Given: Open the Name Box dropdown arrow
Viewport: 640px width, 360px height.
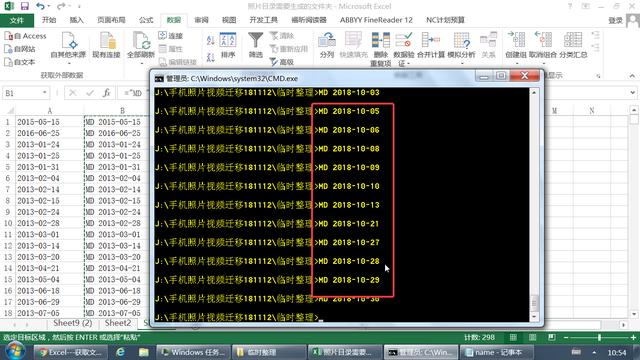Looking at the screenshot, I should [44, 93].
